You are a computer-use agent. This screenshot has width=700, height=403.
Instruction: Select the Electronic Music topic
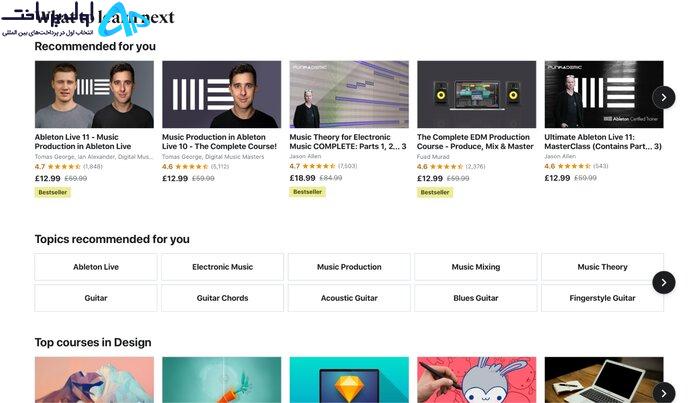pyautogui.click(x=222, y=267)
